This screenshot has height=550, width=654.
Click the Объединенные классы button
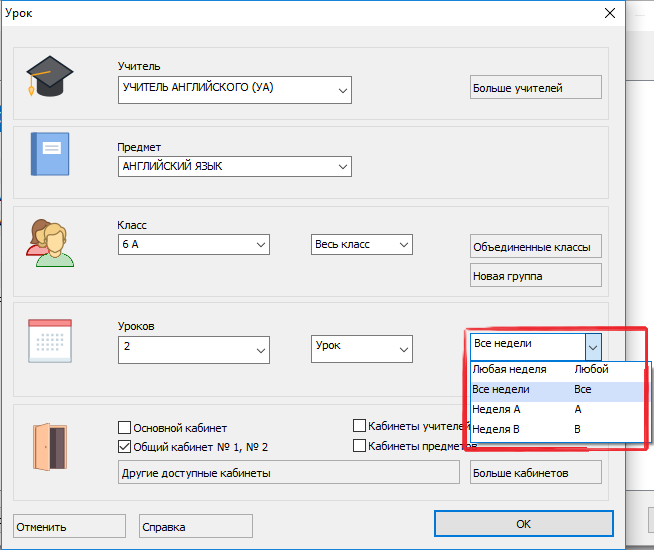535,247
